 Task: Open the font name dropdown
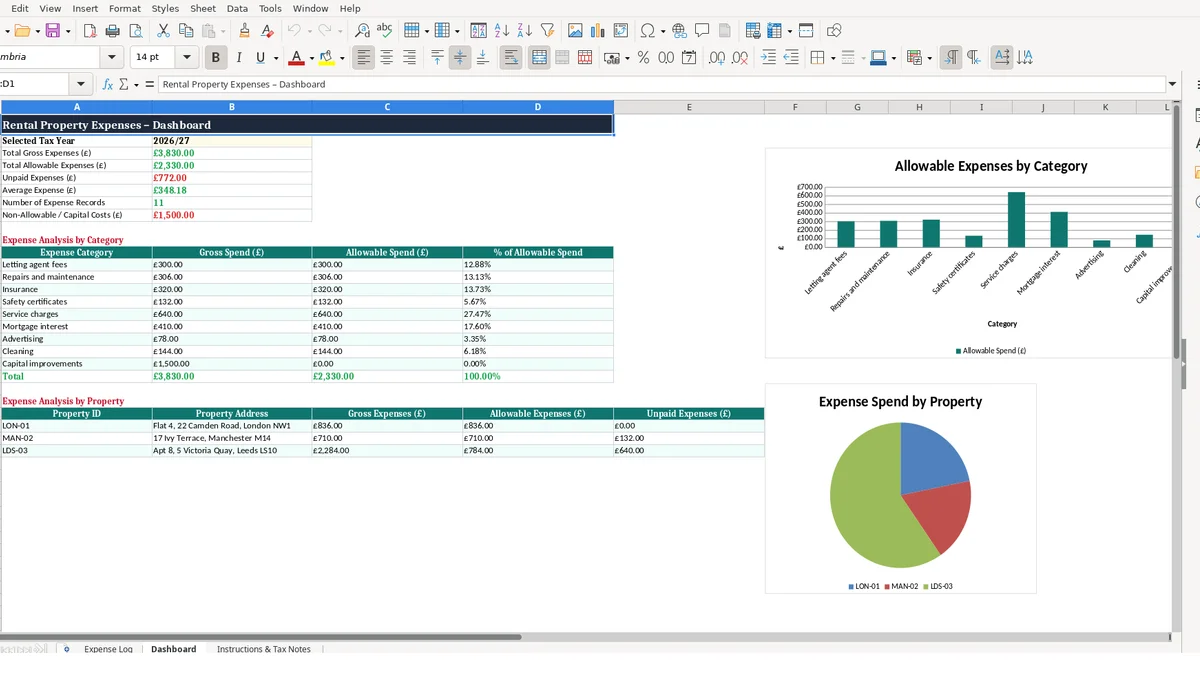coord(112,58)
